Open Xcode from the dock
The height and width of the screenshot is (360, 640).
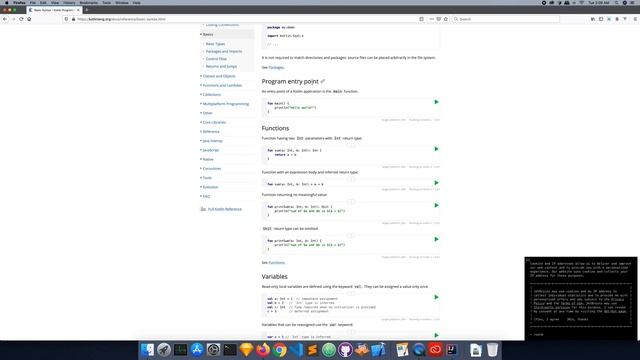pyautogui.click(x=378, y=350)
